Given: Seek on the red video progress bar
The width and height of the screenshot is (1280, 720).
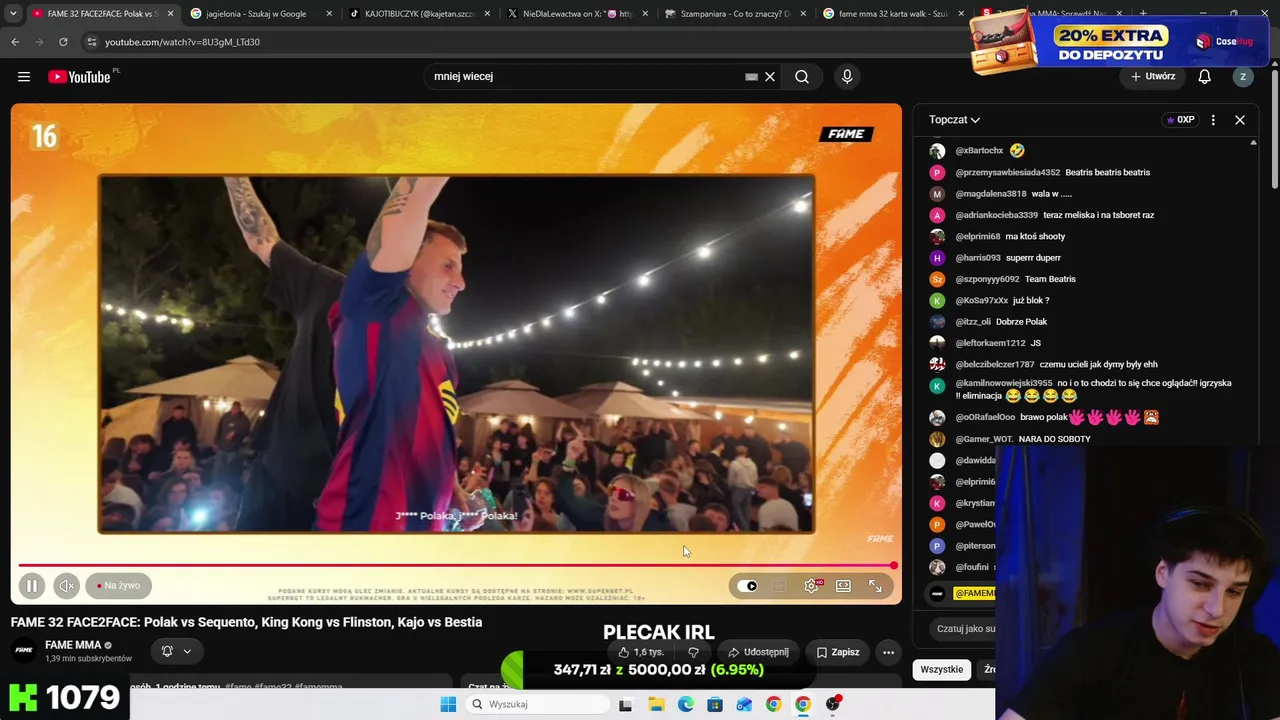Looking at the screenshot, I should (456, 566).
